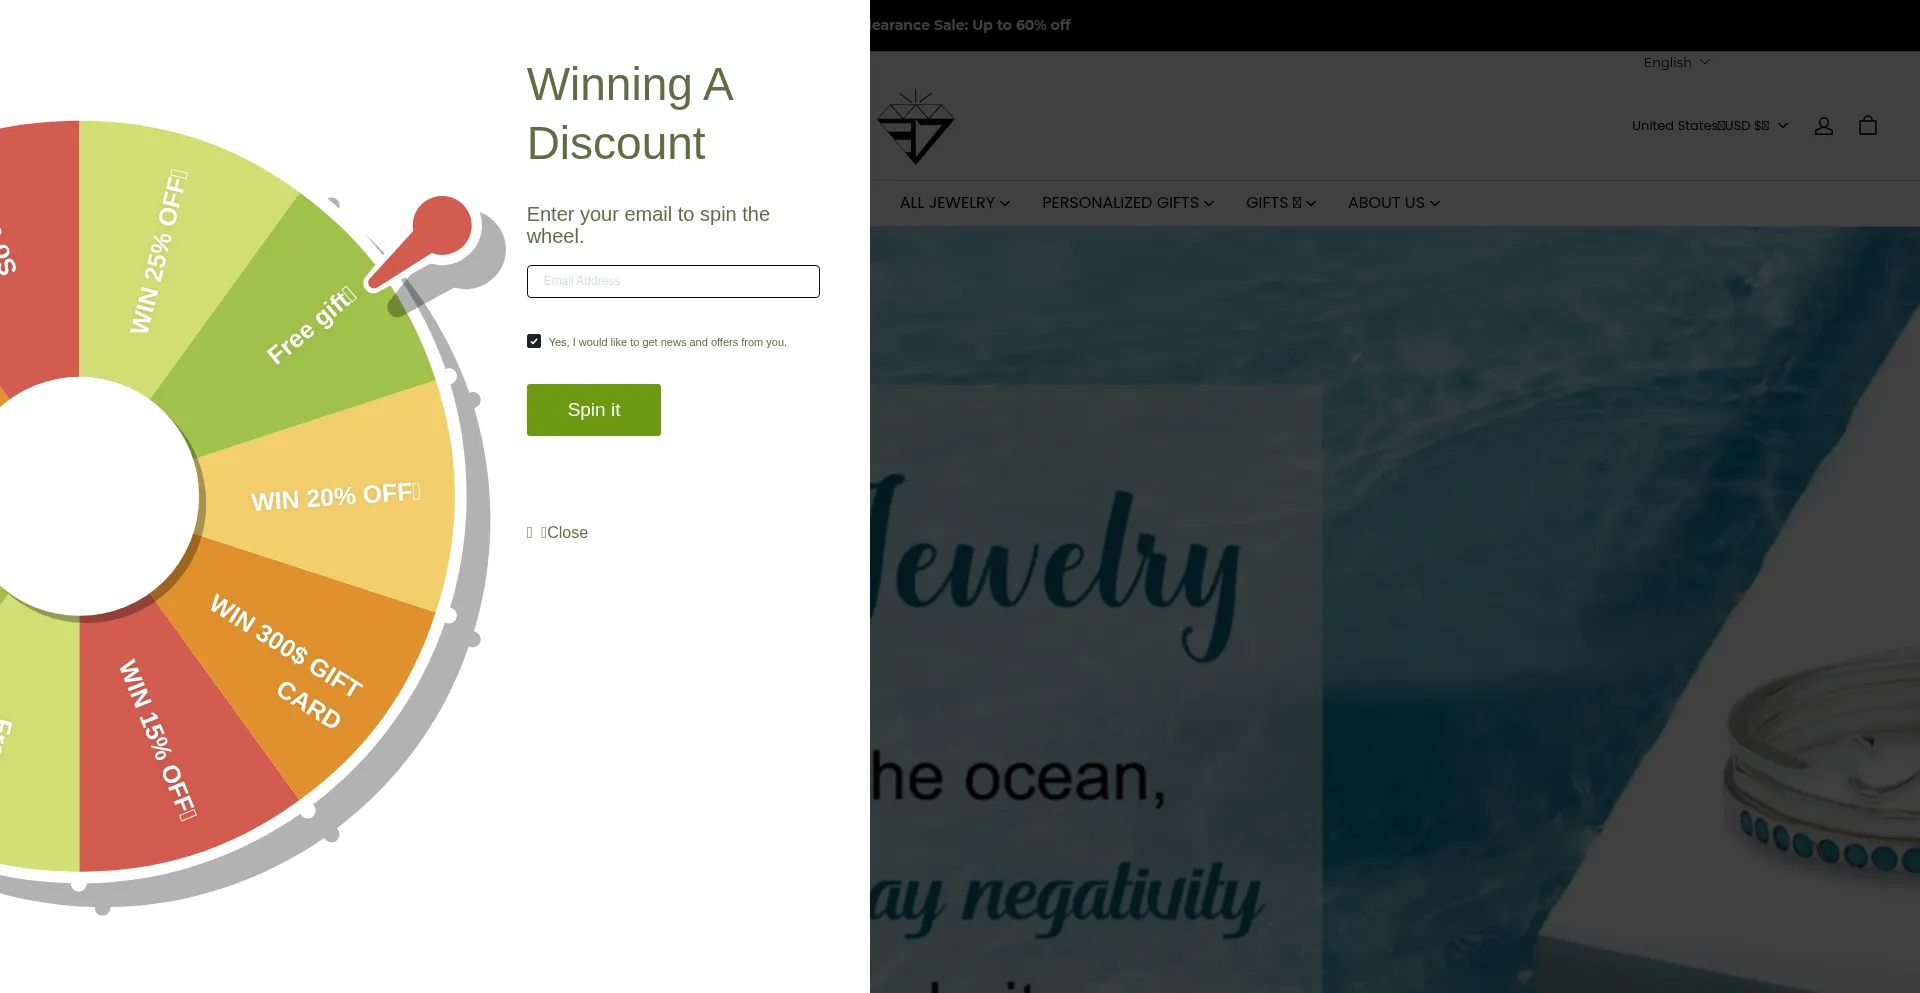
Task: Click the white center hub of wheel
Action: (82, 496)
